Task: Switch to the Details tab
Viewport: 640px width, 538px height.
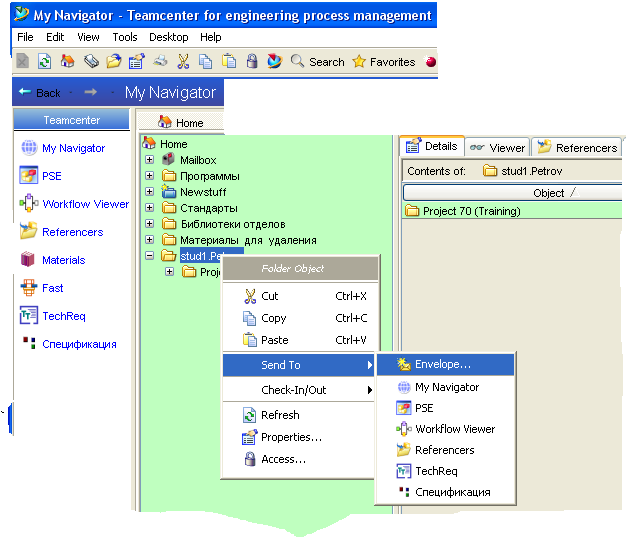Action: point(432,146)
